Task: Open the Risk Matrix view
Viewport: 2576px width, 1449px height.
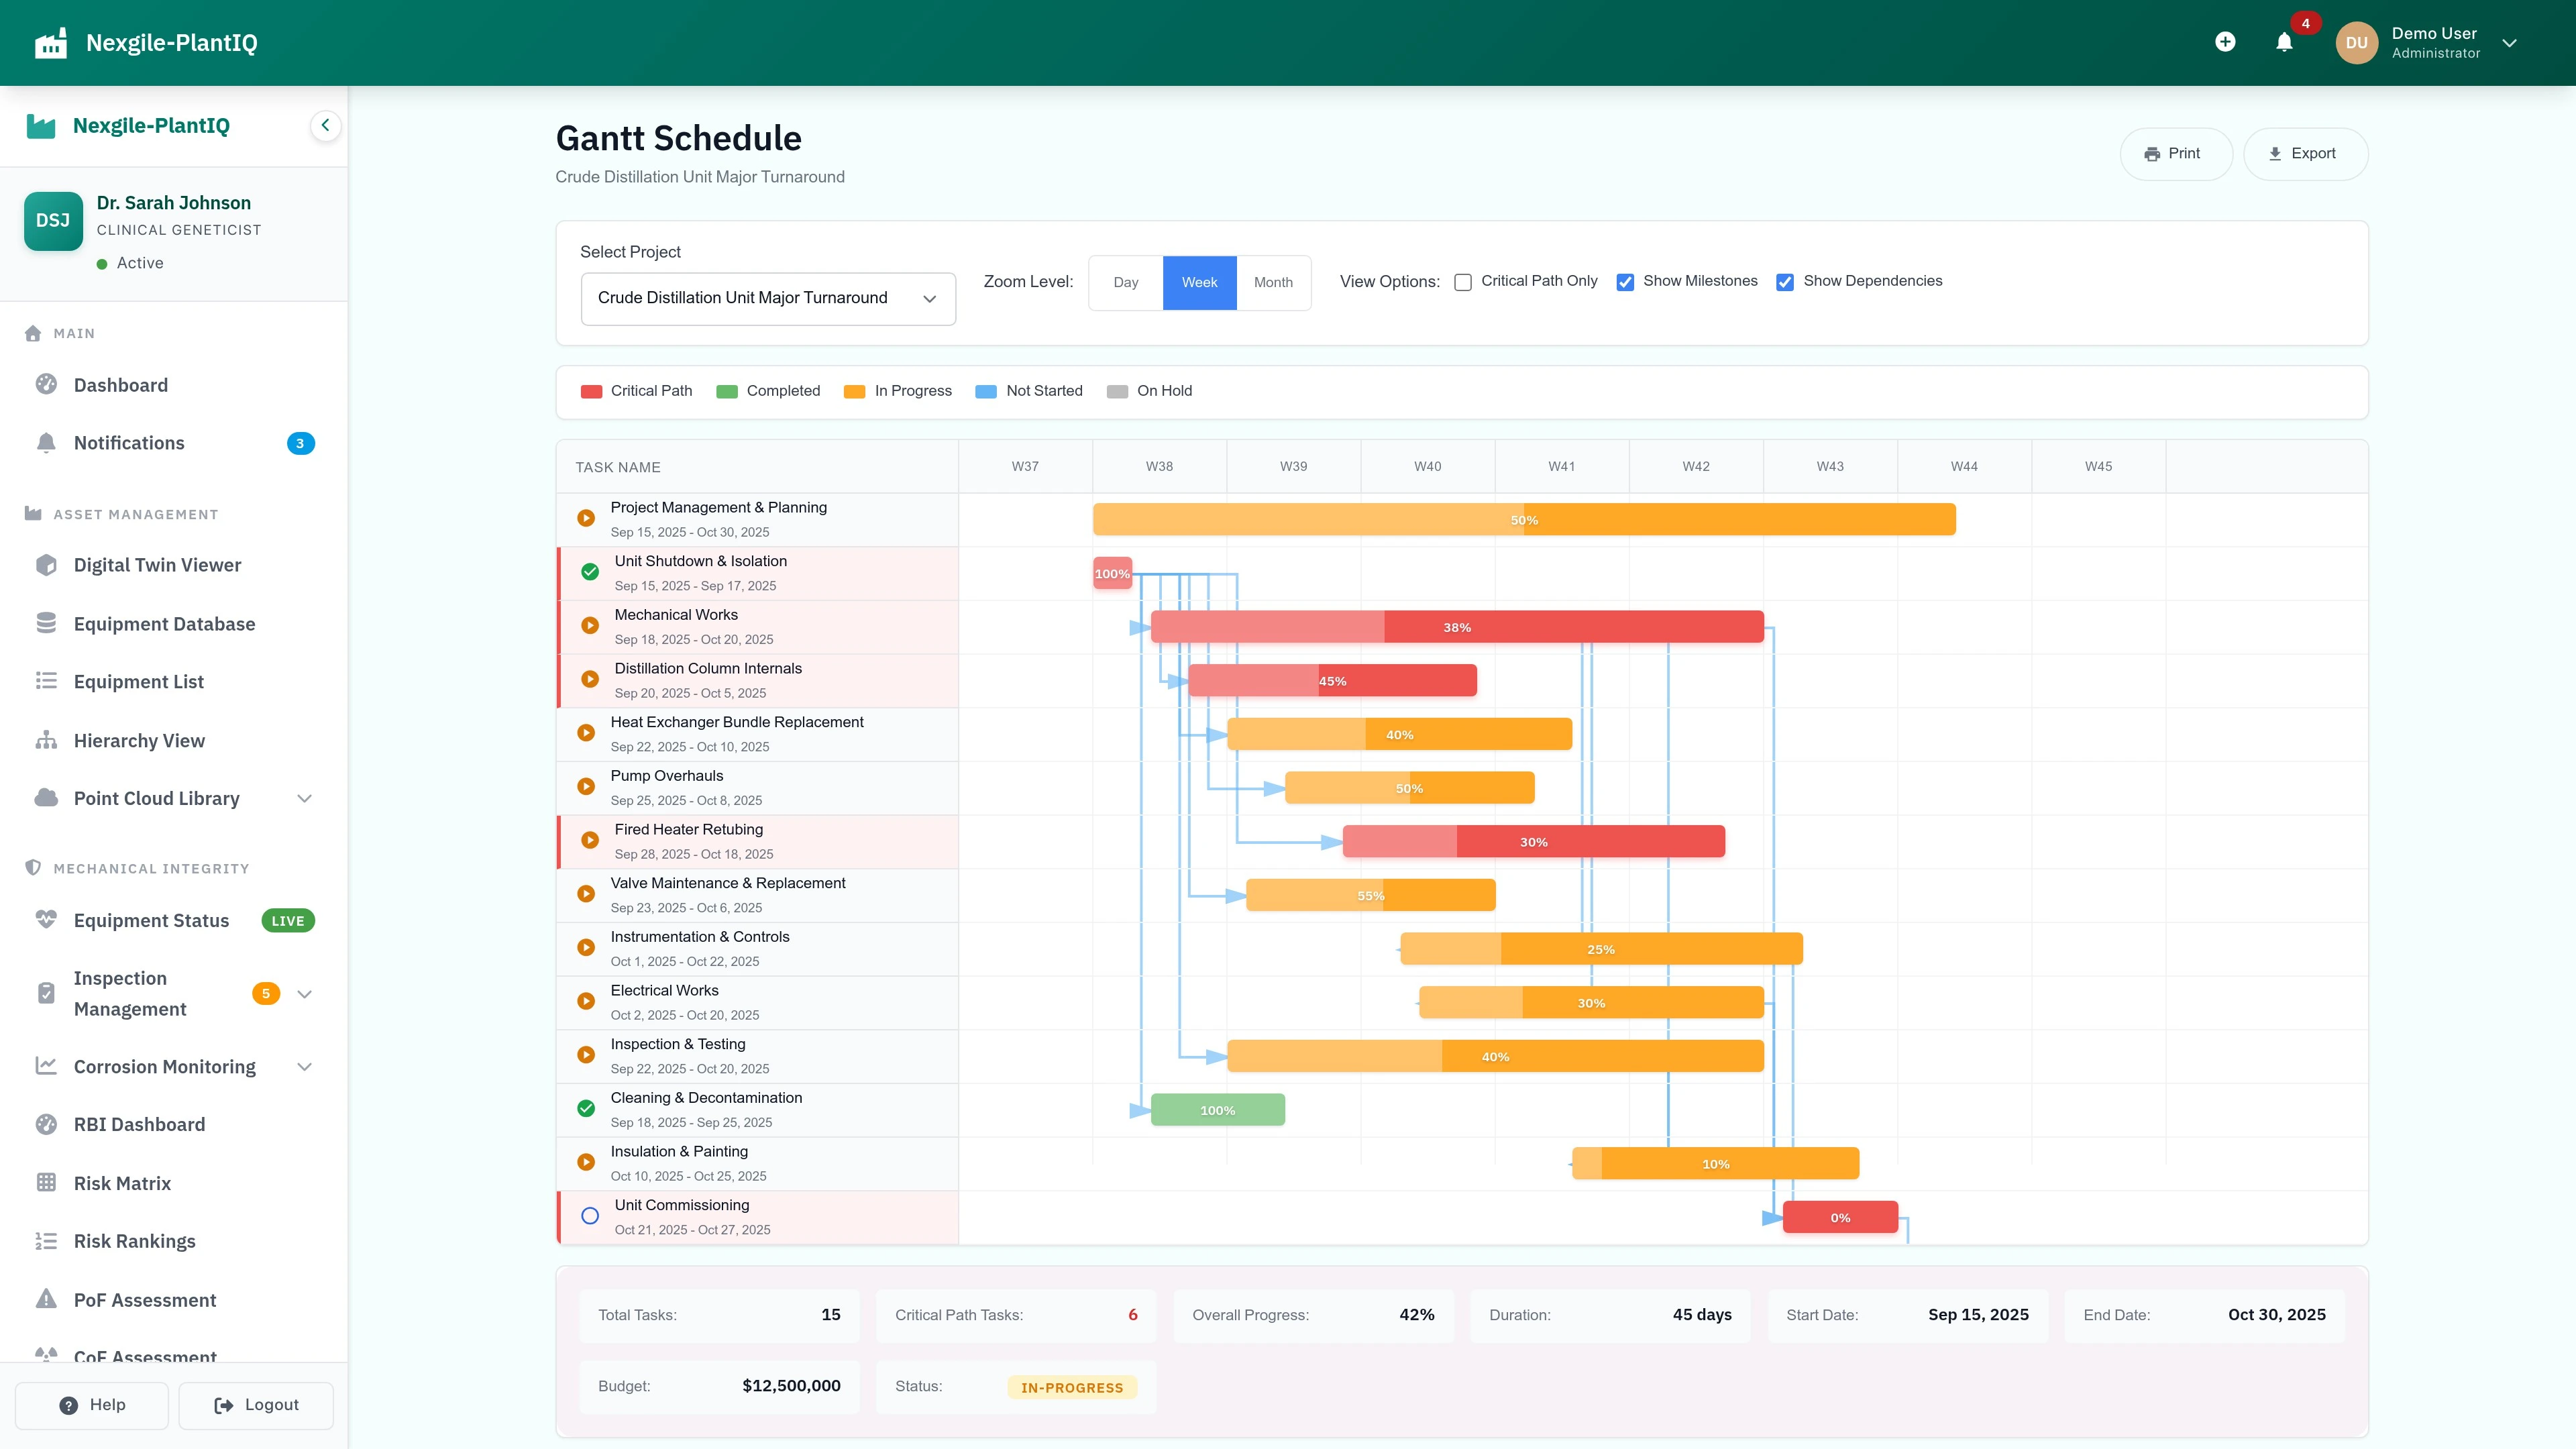Action: click(123, 1182)
